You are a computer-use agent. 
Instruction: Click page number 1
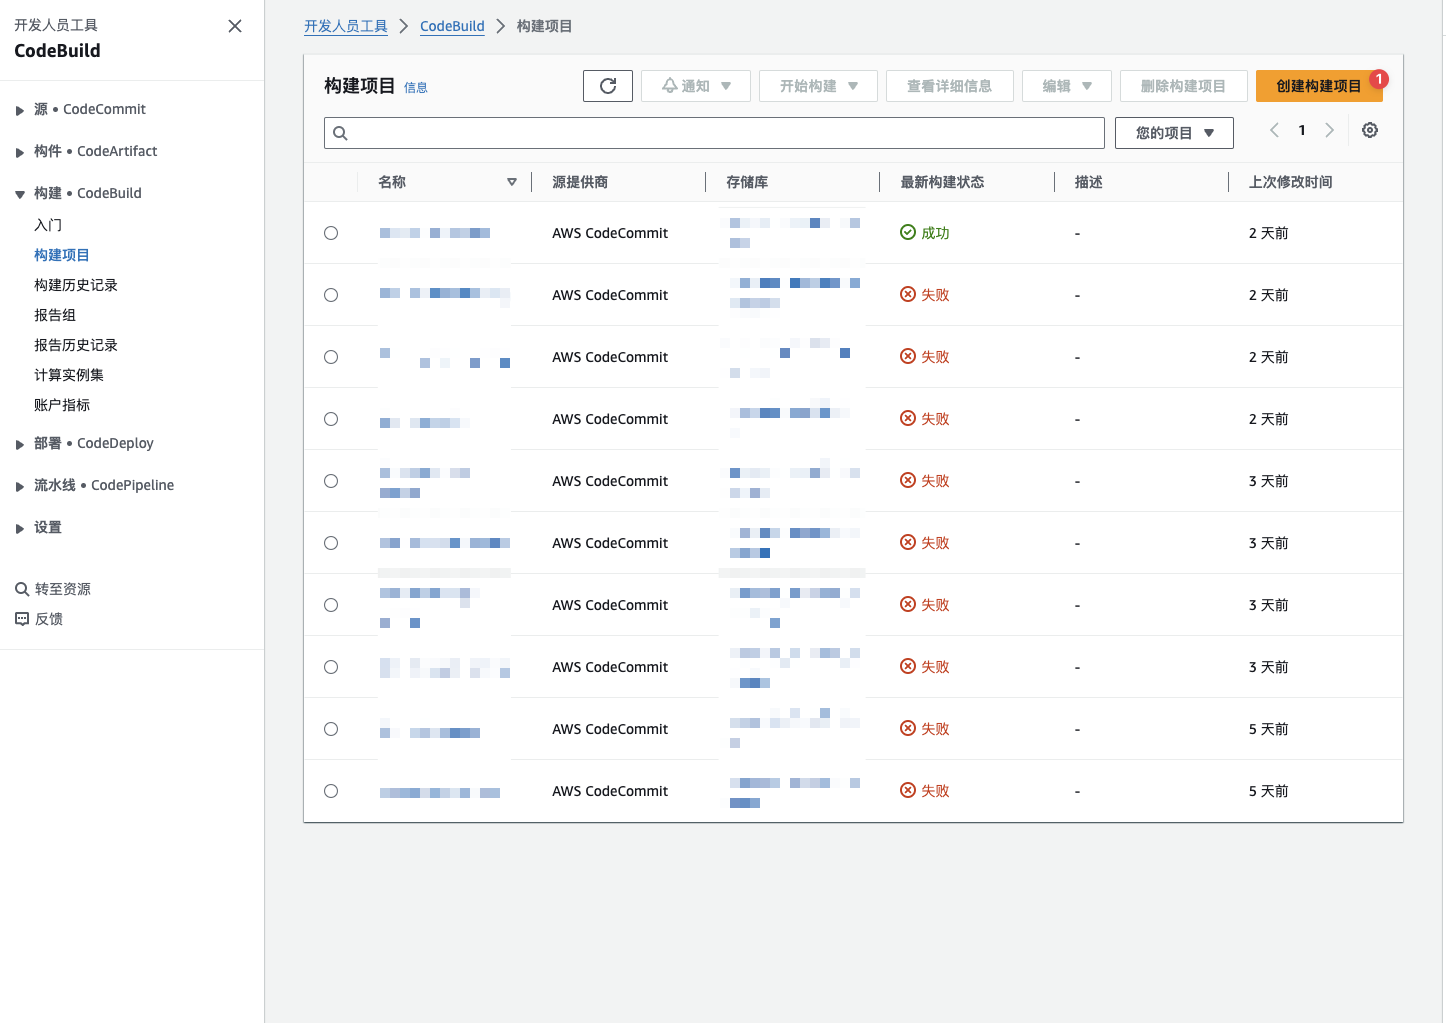point(1302,130)
